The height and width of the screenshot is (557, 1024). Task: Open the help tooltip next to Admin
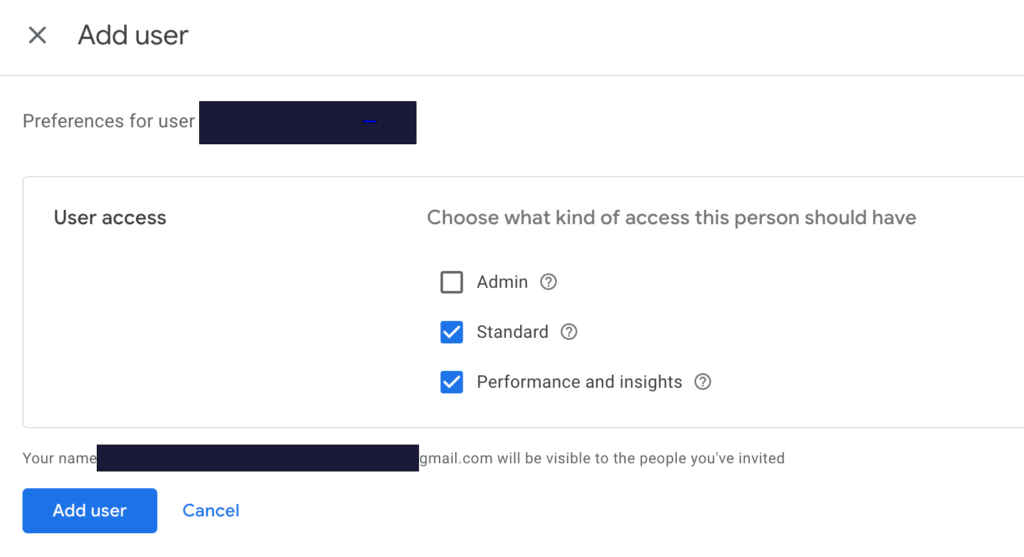pyautogui.click(x=549, y=282)
